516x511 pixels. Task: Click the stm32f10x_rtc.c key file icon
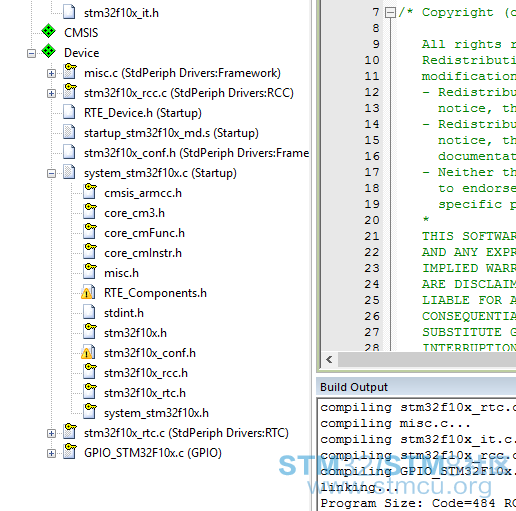(70, 431)
